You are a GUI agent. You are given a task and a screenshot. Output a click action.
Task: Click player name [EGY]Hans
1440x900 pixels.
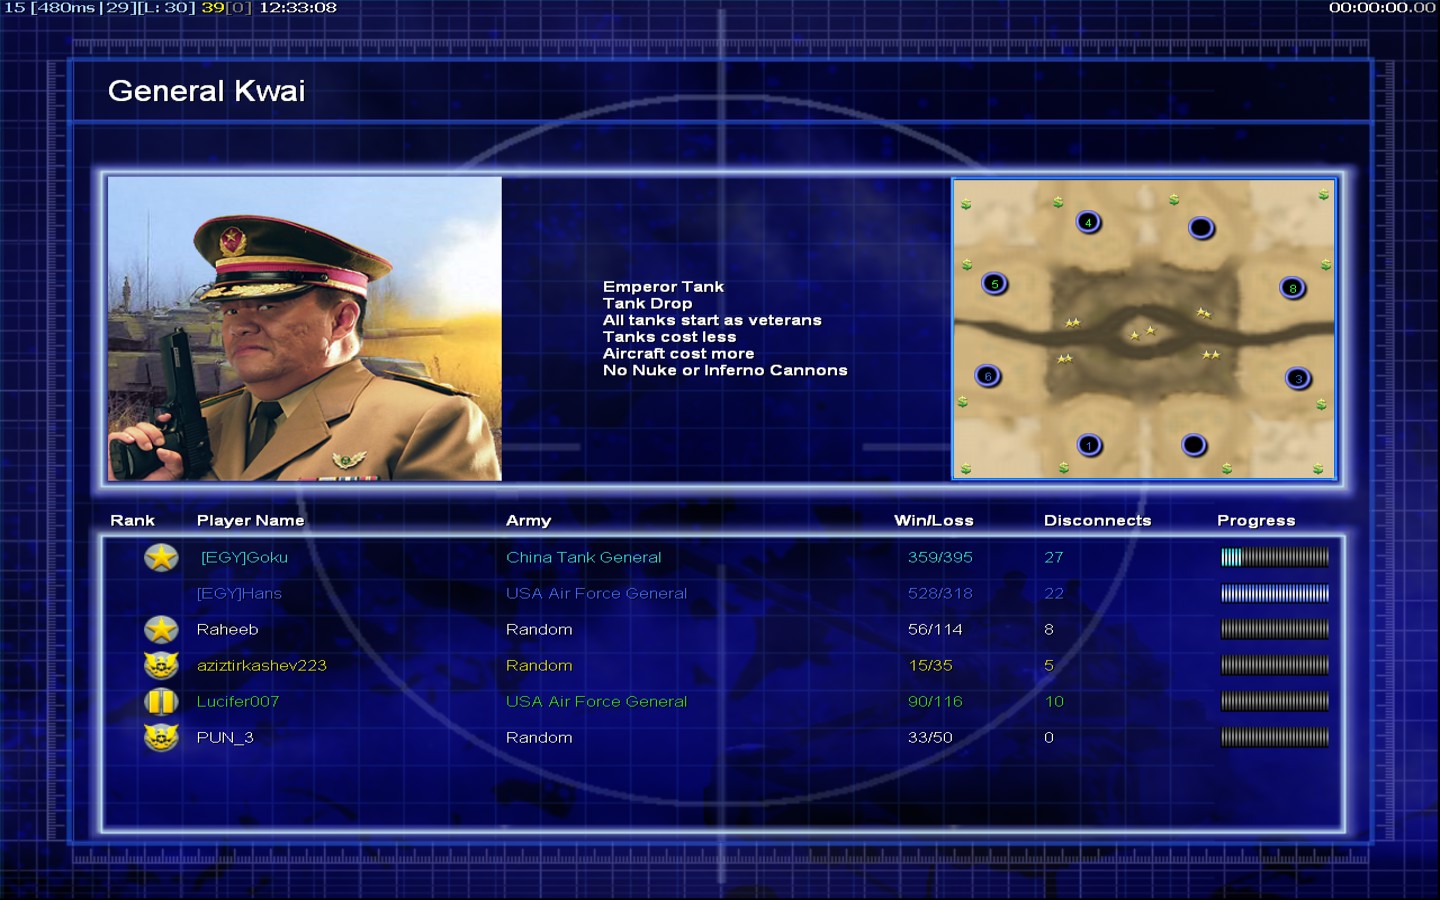click(239, 593)
